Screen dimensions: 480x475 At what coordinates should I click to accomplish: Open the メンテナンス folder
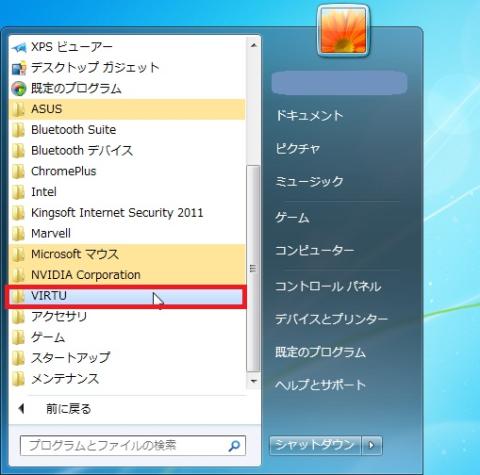pos(127,379)
